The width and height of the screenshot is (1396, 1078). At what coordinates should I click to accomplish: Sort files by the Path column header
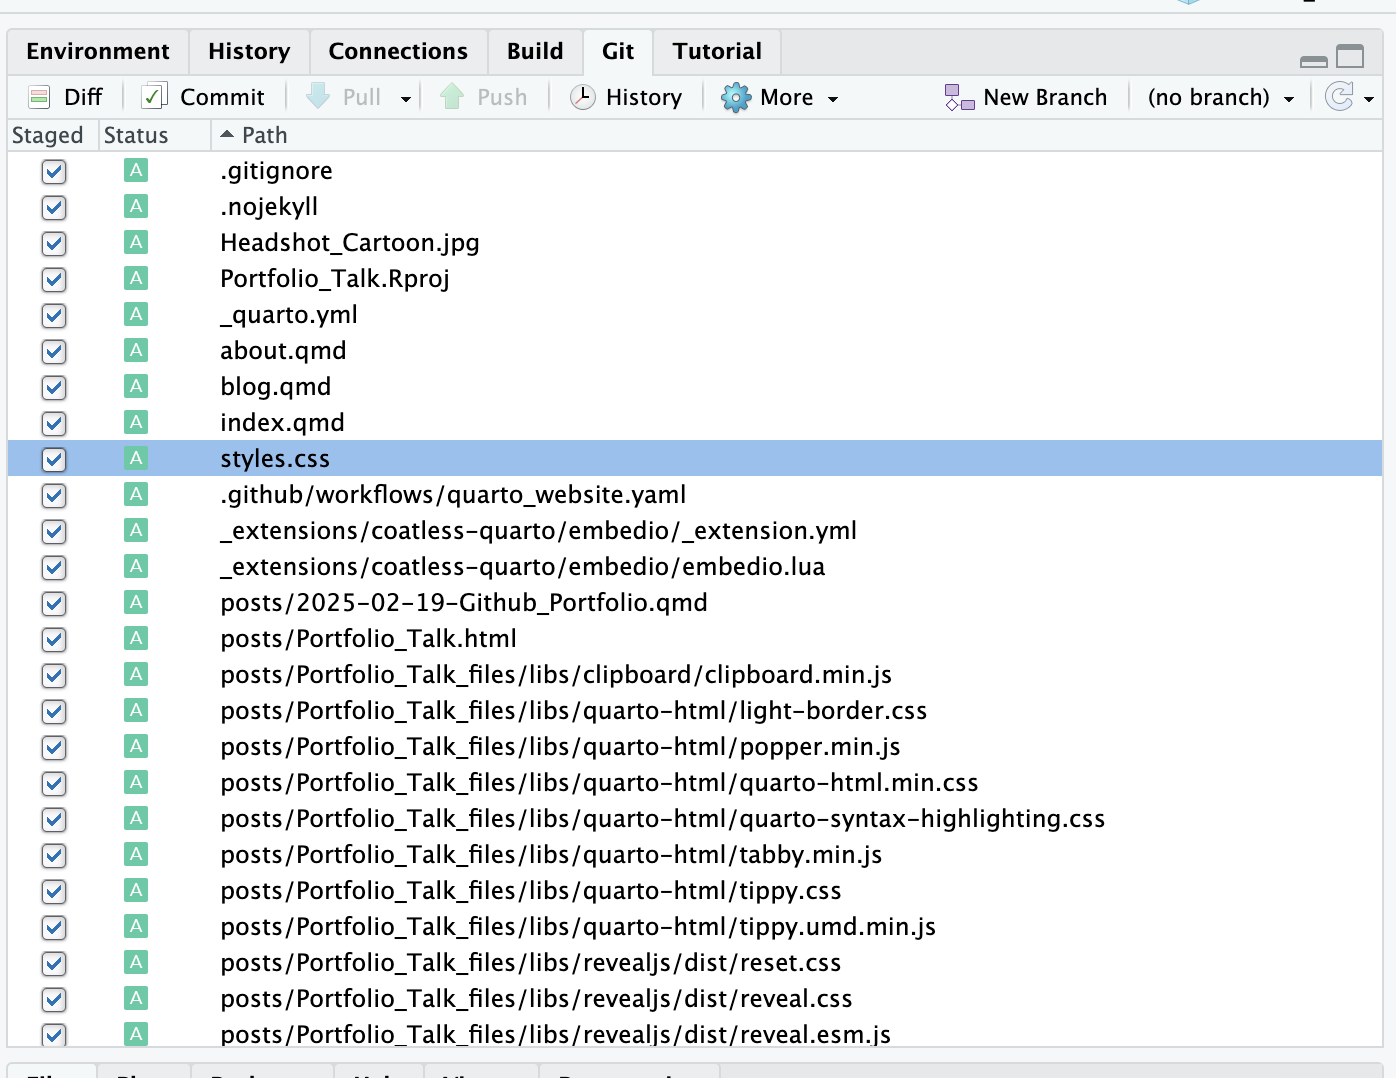tap(264, 135)
